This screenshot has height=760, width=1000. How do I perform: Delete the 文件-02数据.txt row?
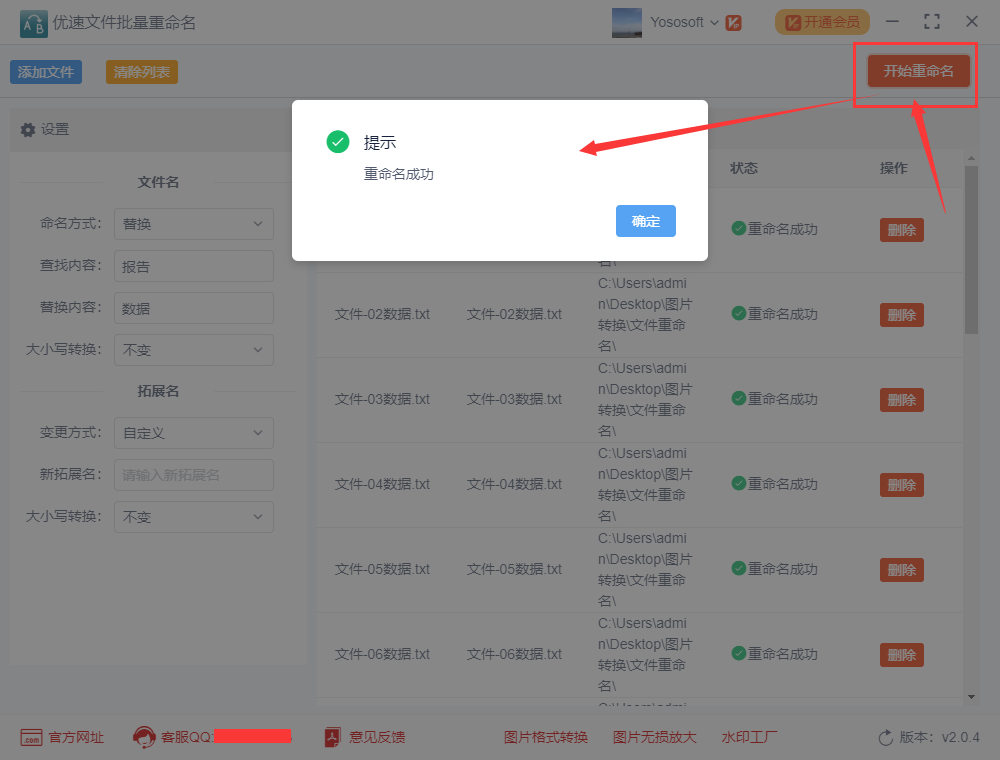(x=902, y=315)
